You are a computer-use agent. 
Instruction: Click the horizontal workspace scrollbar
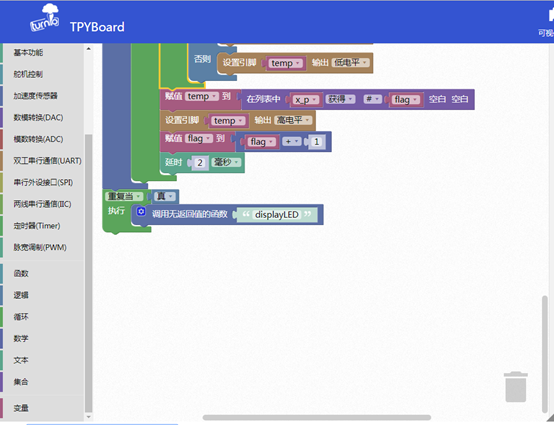click(317, 417)
